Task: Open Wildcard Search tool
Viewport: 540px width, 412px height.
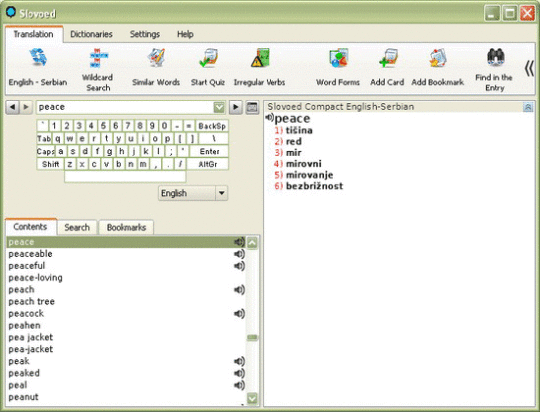Action: (98, 58)
